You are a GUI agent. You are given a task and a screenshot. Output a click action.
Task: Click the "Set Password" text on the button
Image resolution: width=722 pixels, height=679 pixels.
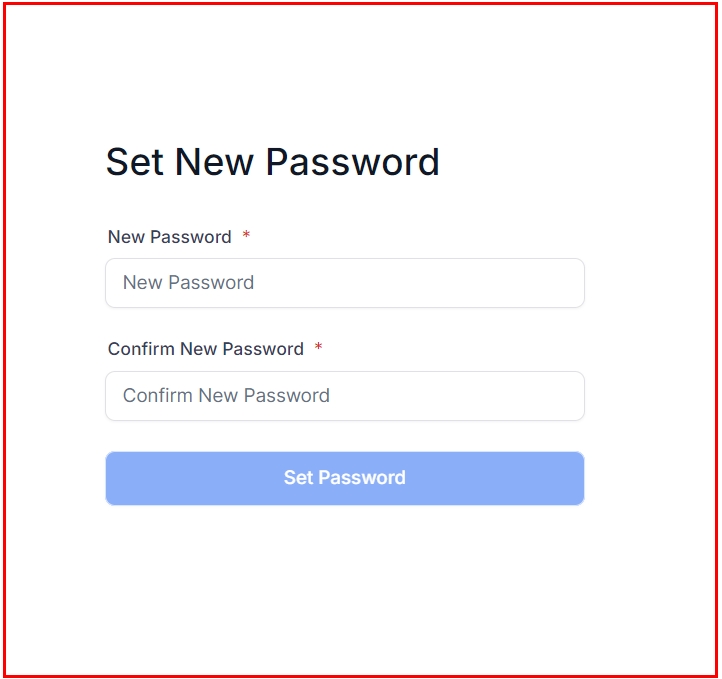(x=344, y=478)
